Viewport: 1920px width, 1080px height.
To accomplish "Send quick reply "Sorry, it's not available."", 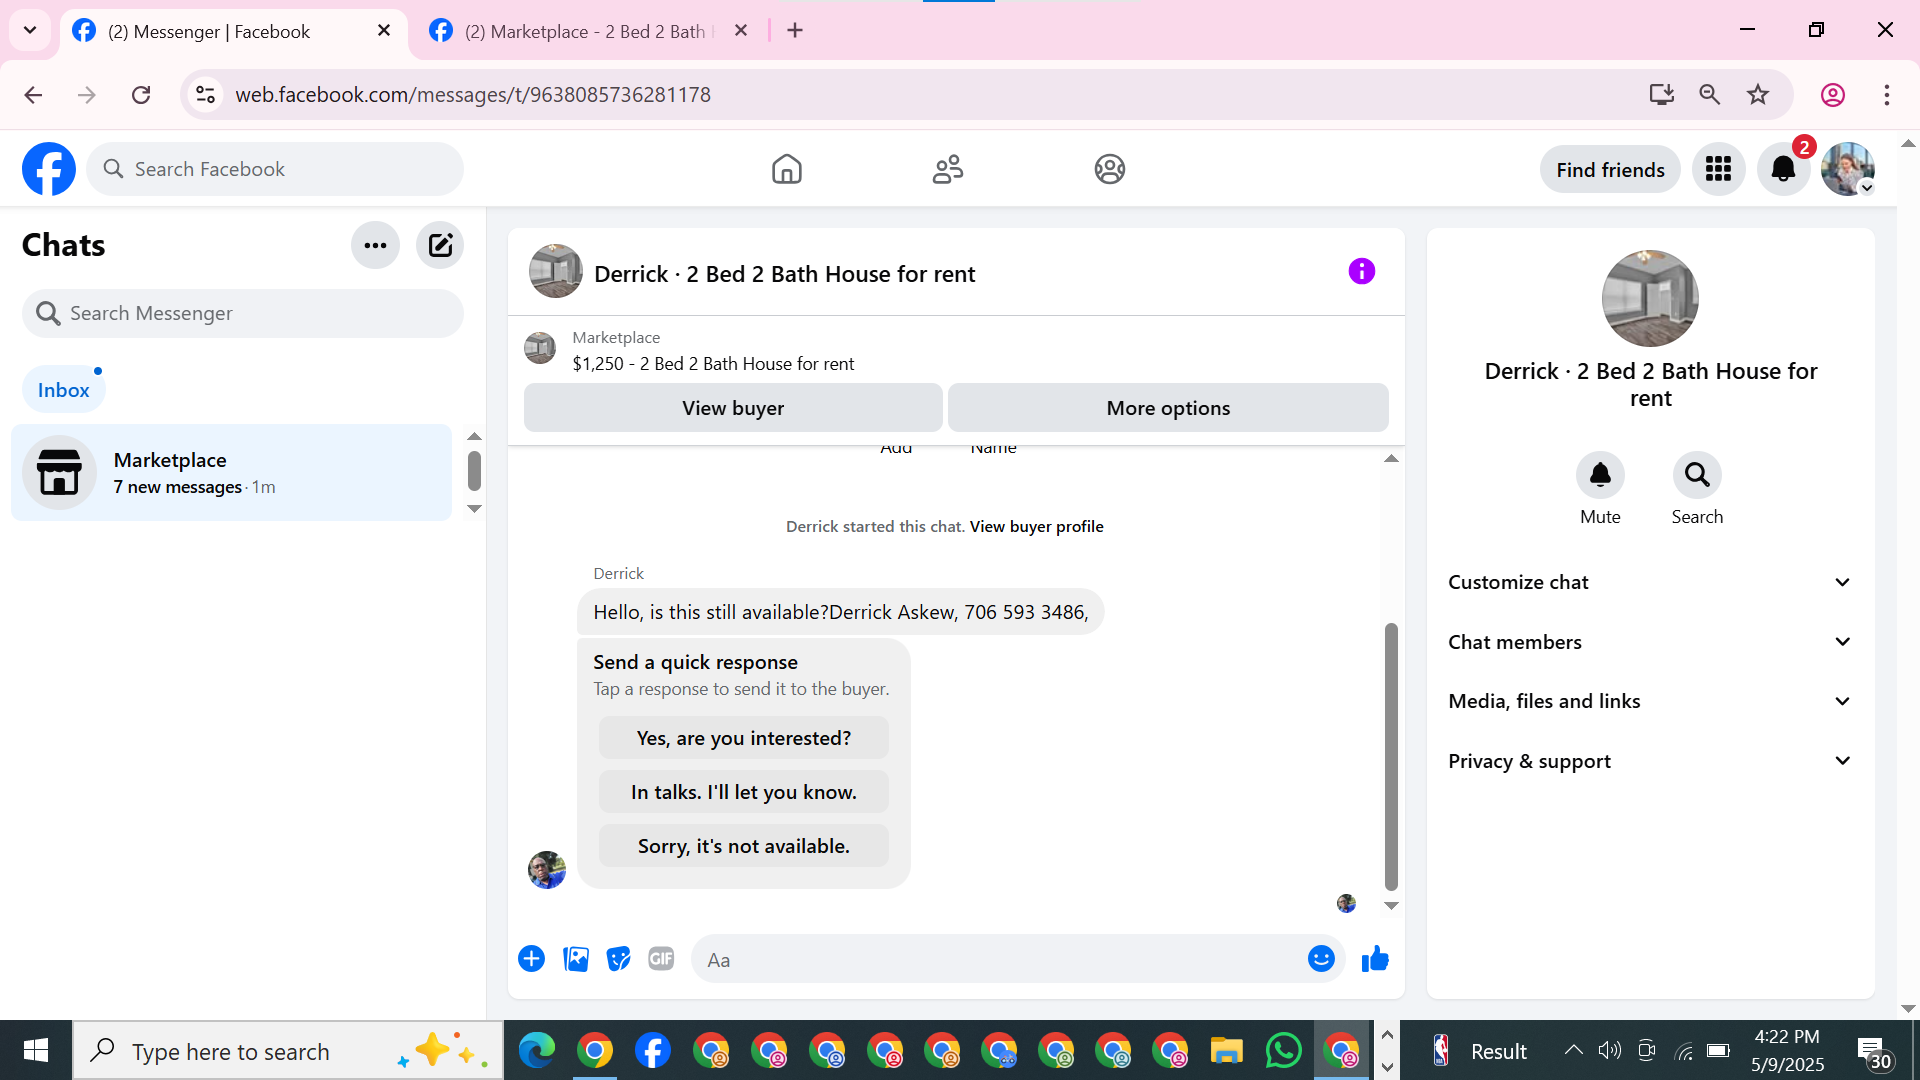I will pos(743,846).
